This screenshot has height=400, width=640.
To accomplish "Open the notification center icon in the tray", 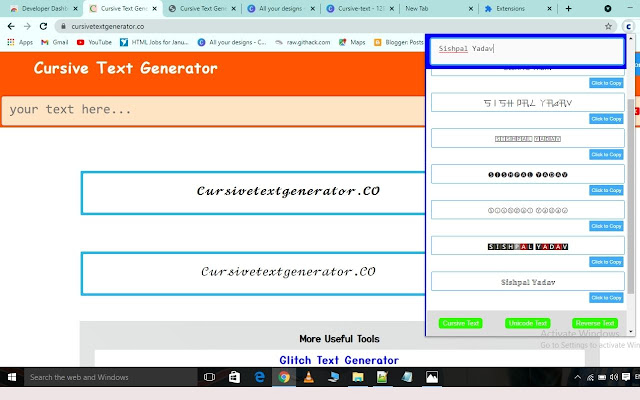I will 626,377.
